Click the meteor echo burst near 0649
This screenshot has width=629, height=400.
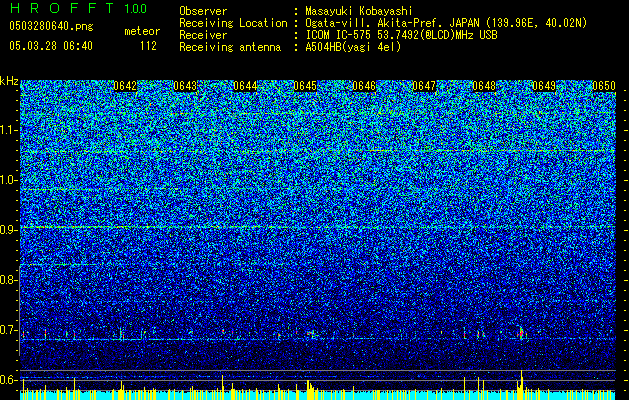coord(521,333)
